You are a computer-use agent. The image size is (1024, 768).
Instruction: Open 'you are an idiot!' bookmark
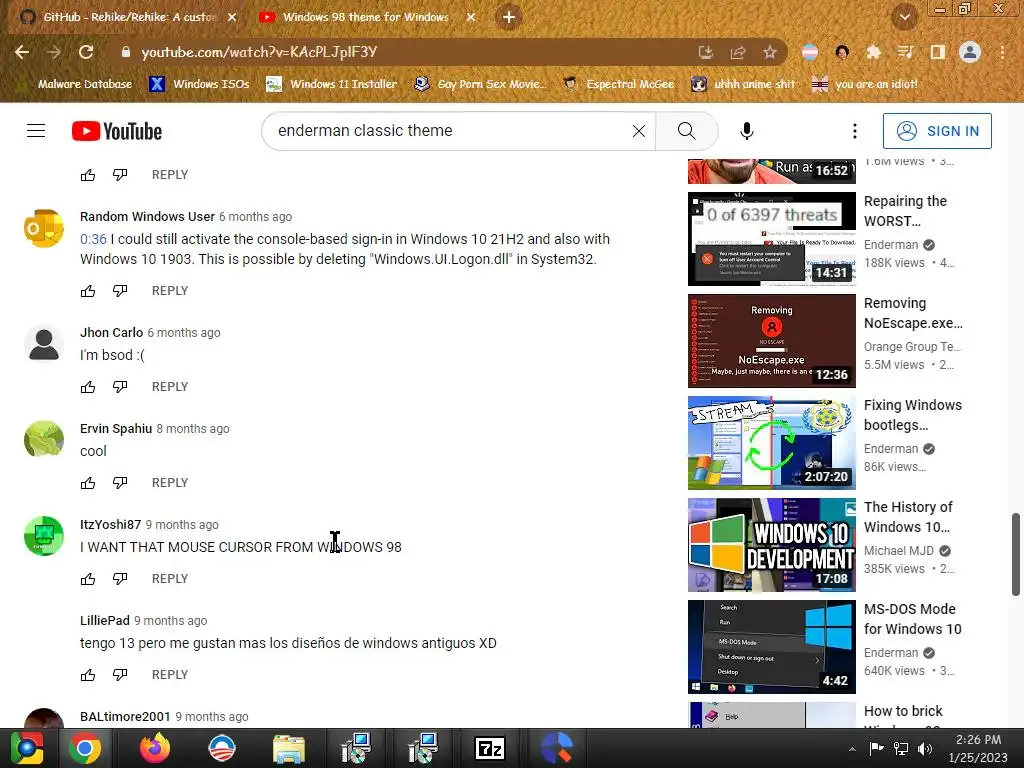[865, 84]
